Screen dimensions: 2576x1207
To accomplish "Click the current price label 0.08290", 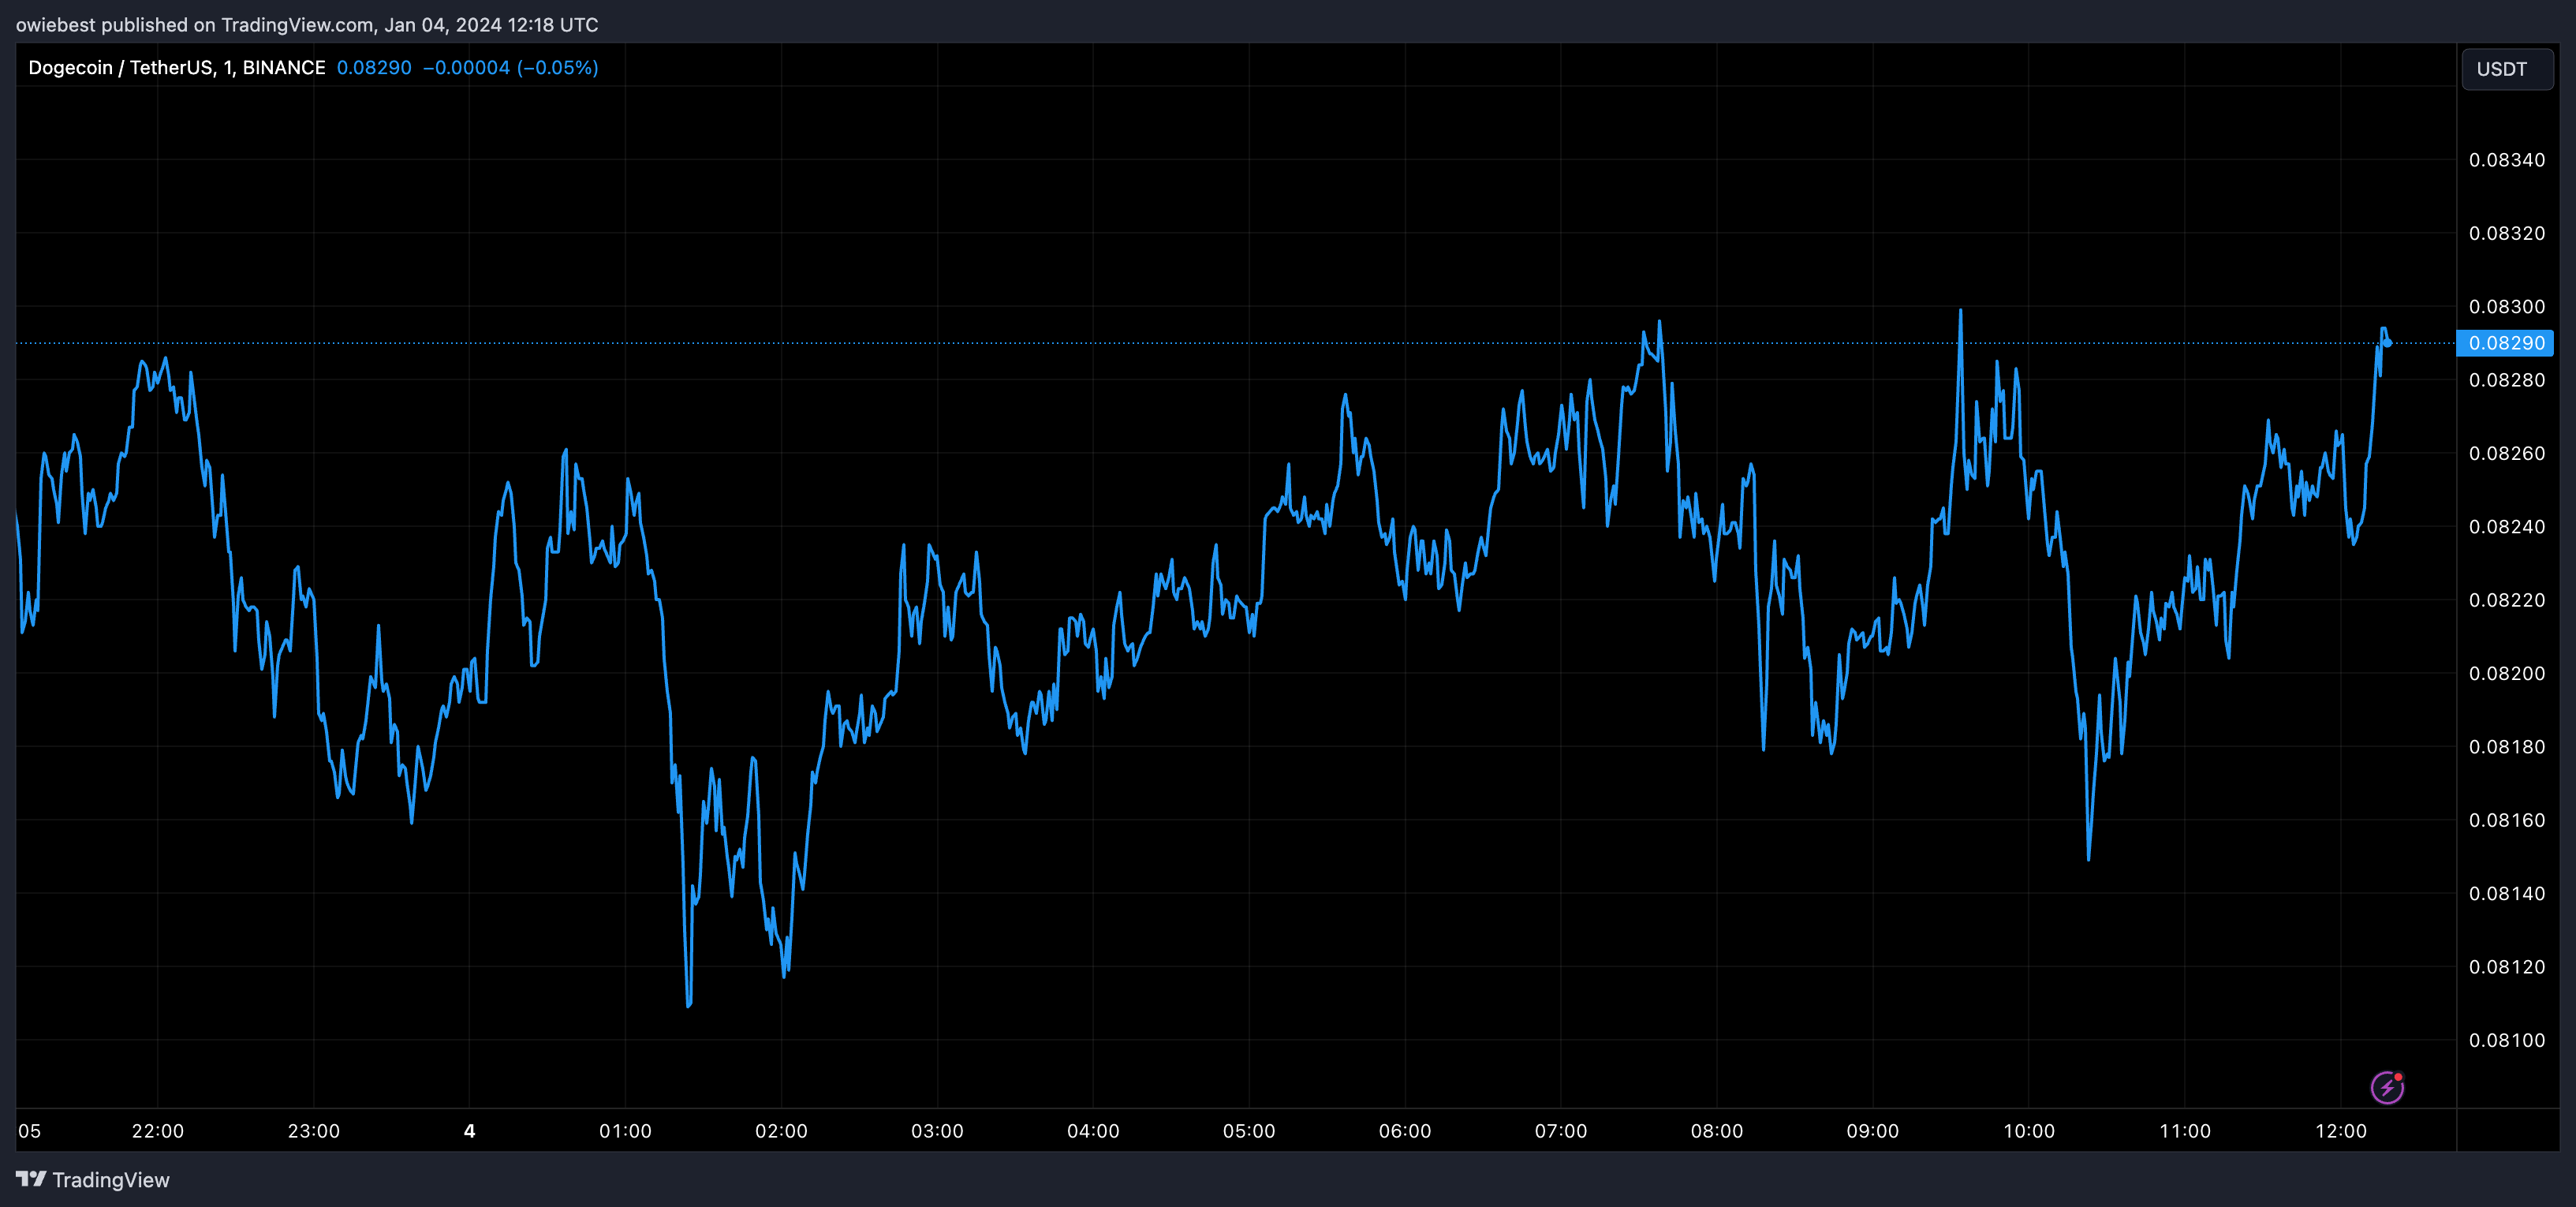I will pyautogui.click(x=2506, y=343).
